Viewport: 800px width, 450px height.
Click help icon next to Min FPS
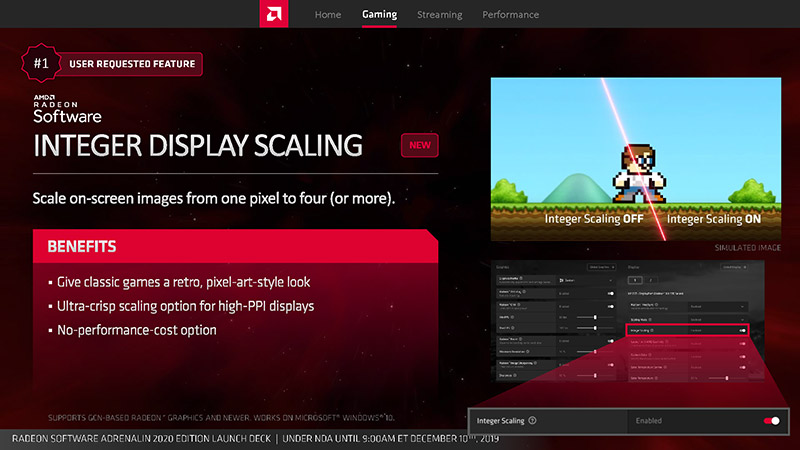512,317
